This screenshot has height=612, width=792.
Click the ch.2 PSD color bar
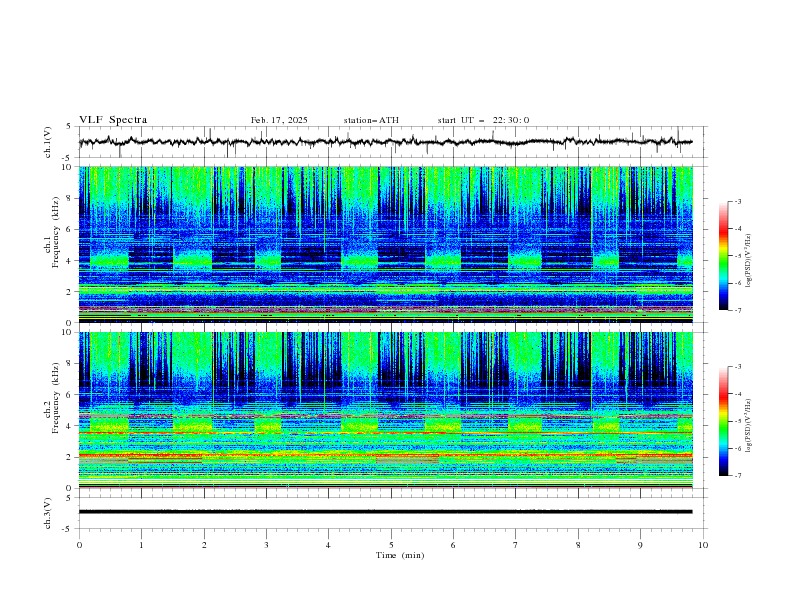click(723, 421)
